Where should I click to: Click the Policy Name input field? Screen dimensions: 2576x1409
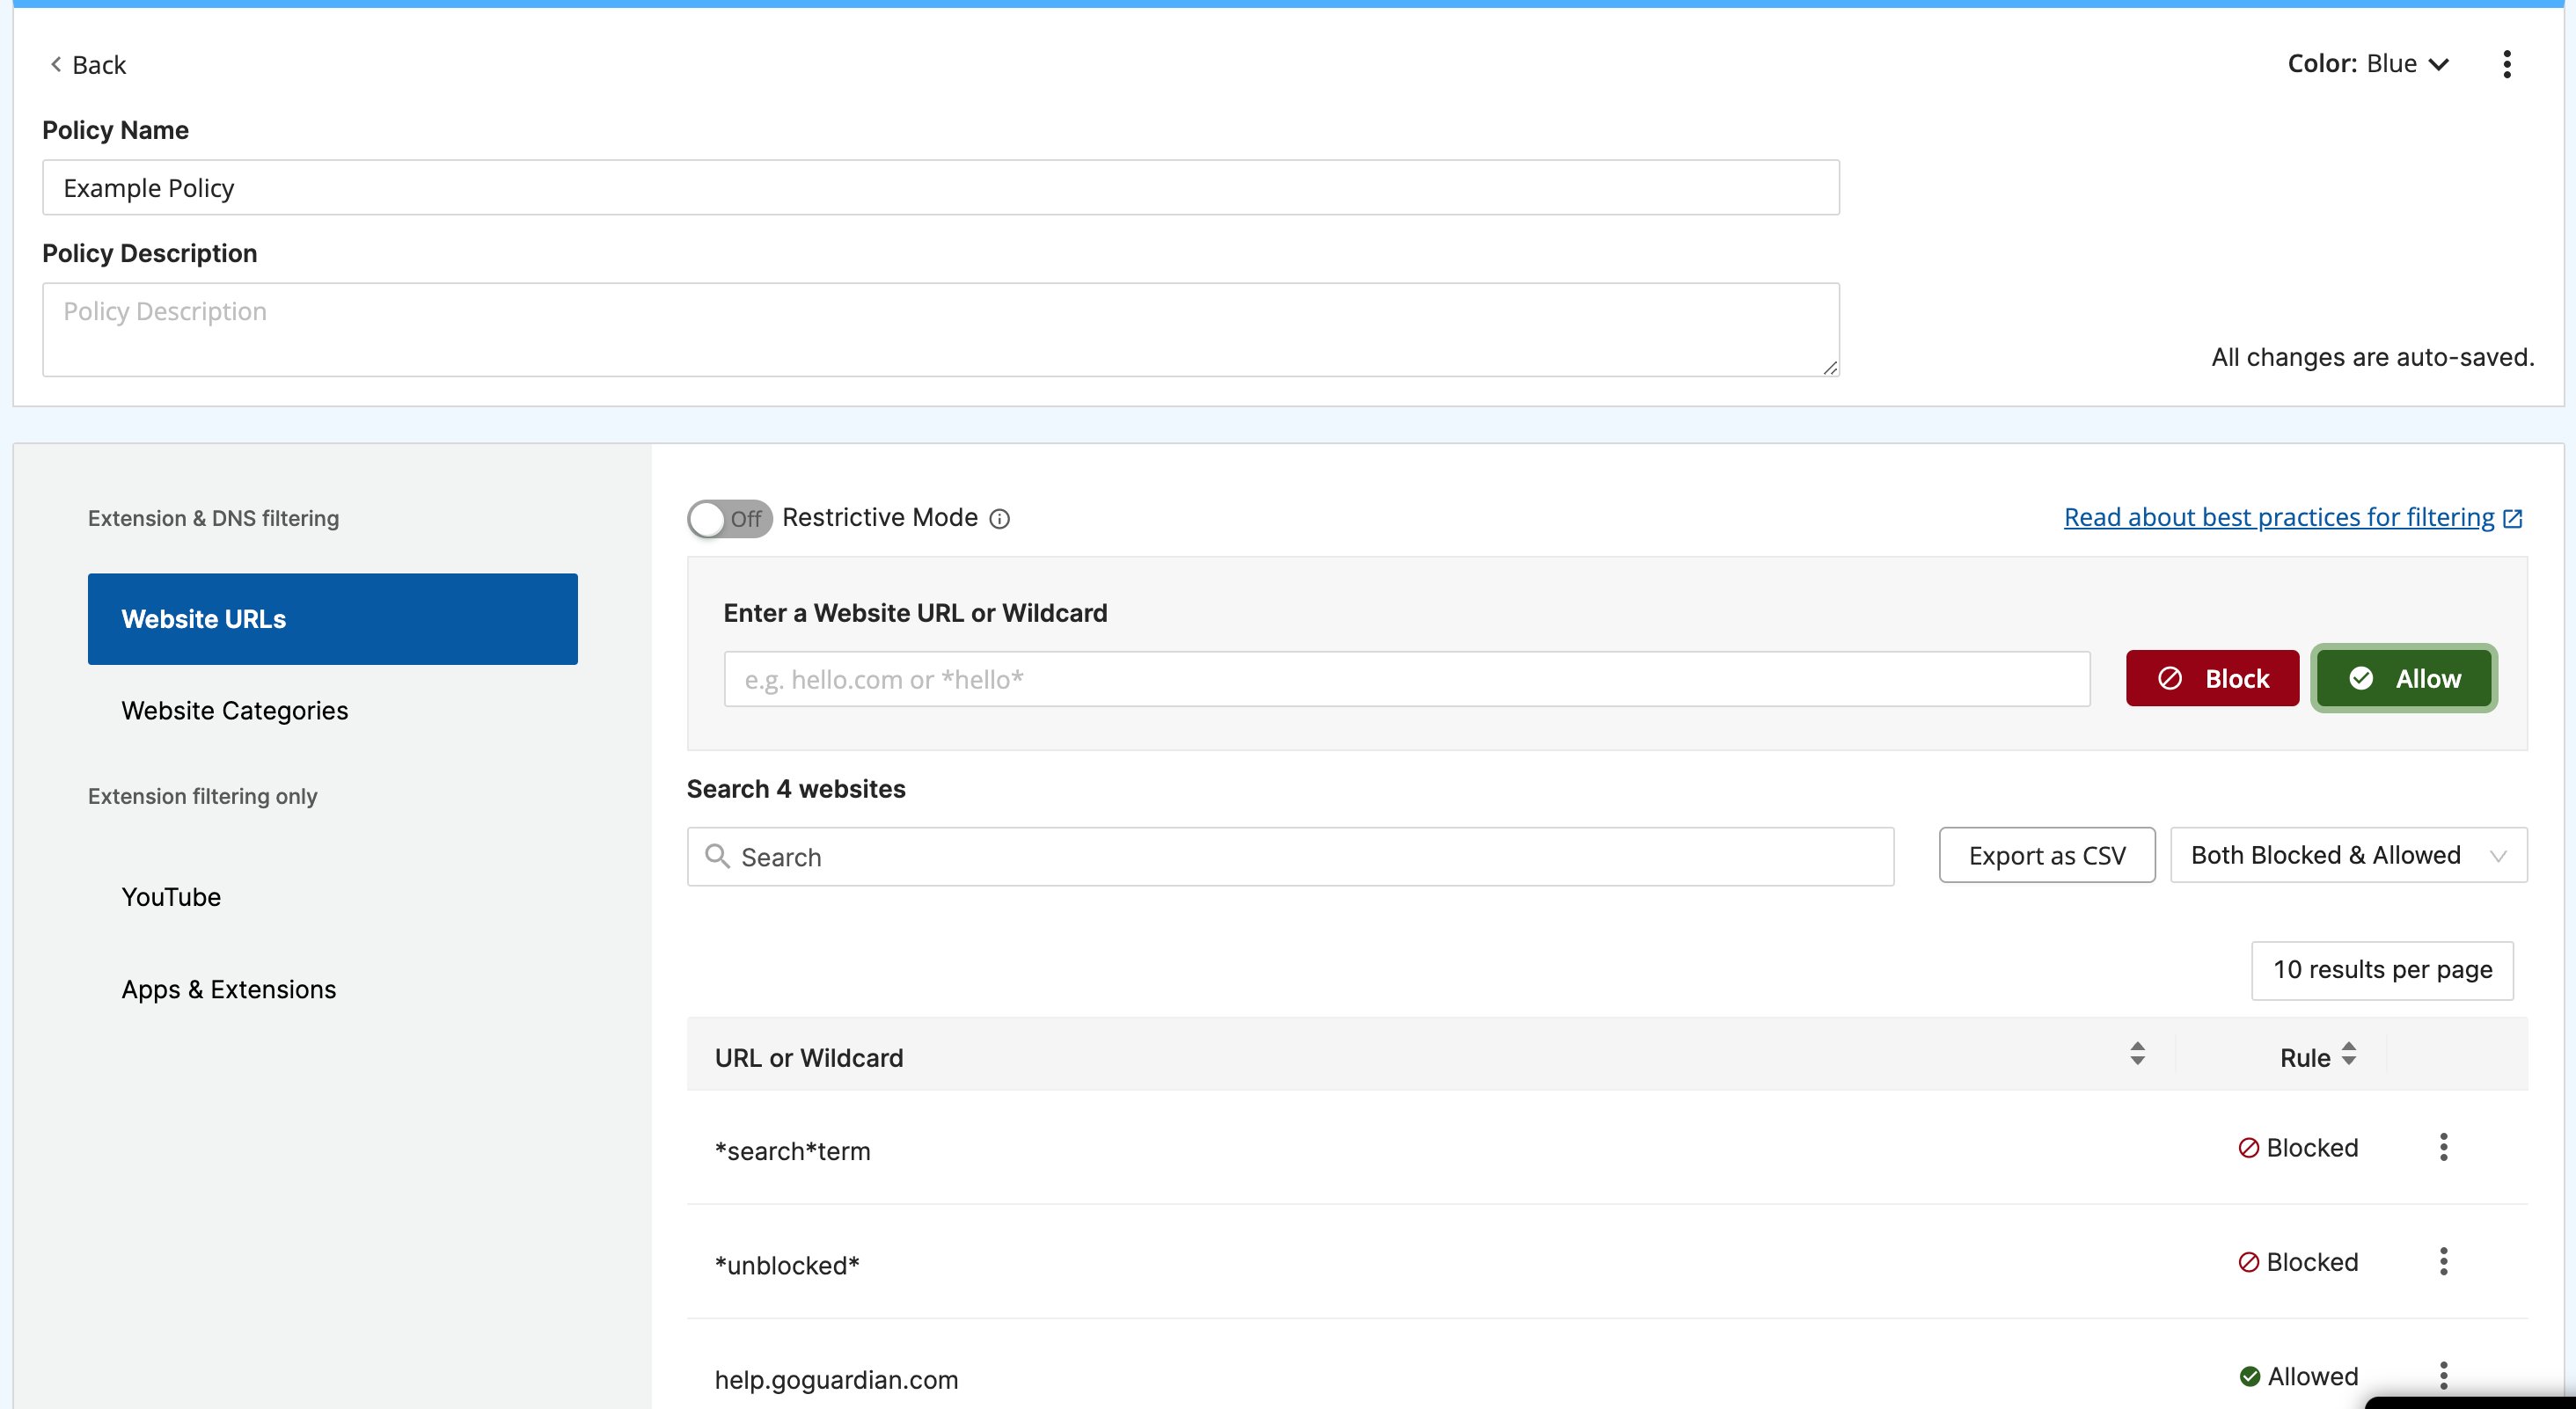[x=940, y=187]
